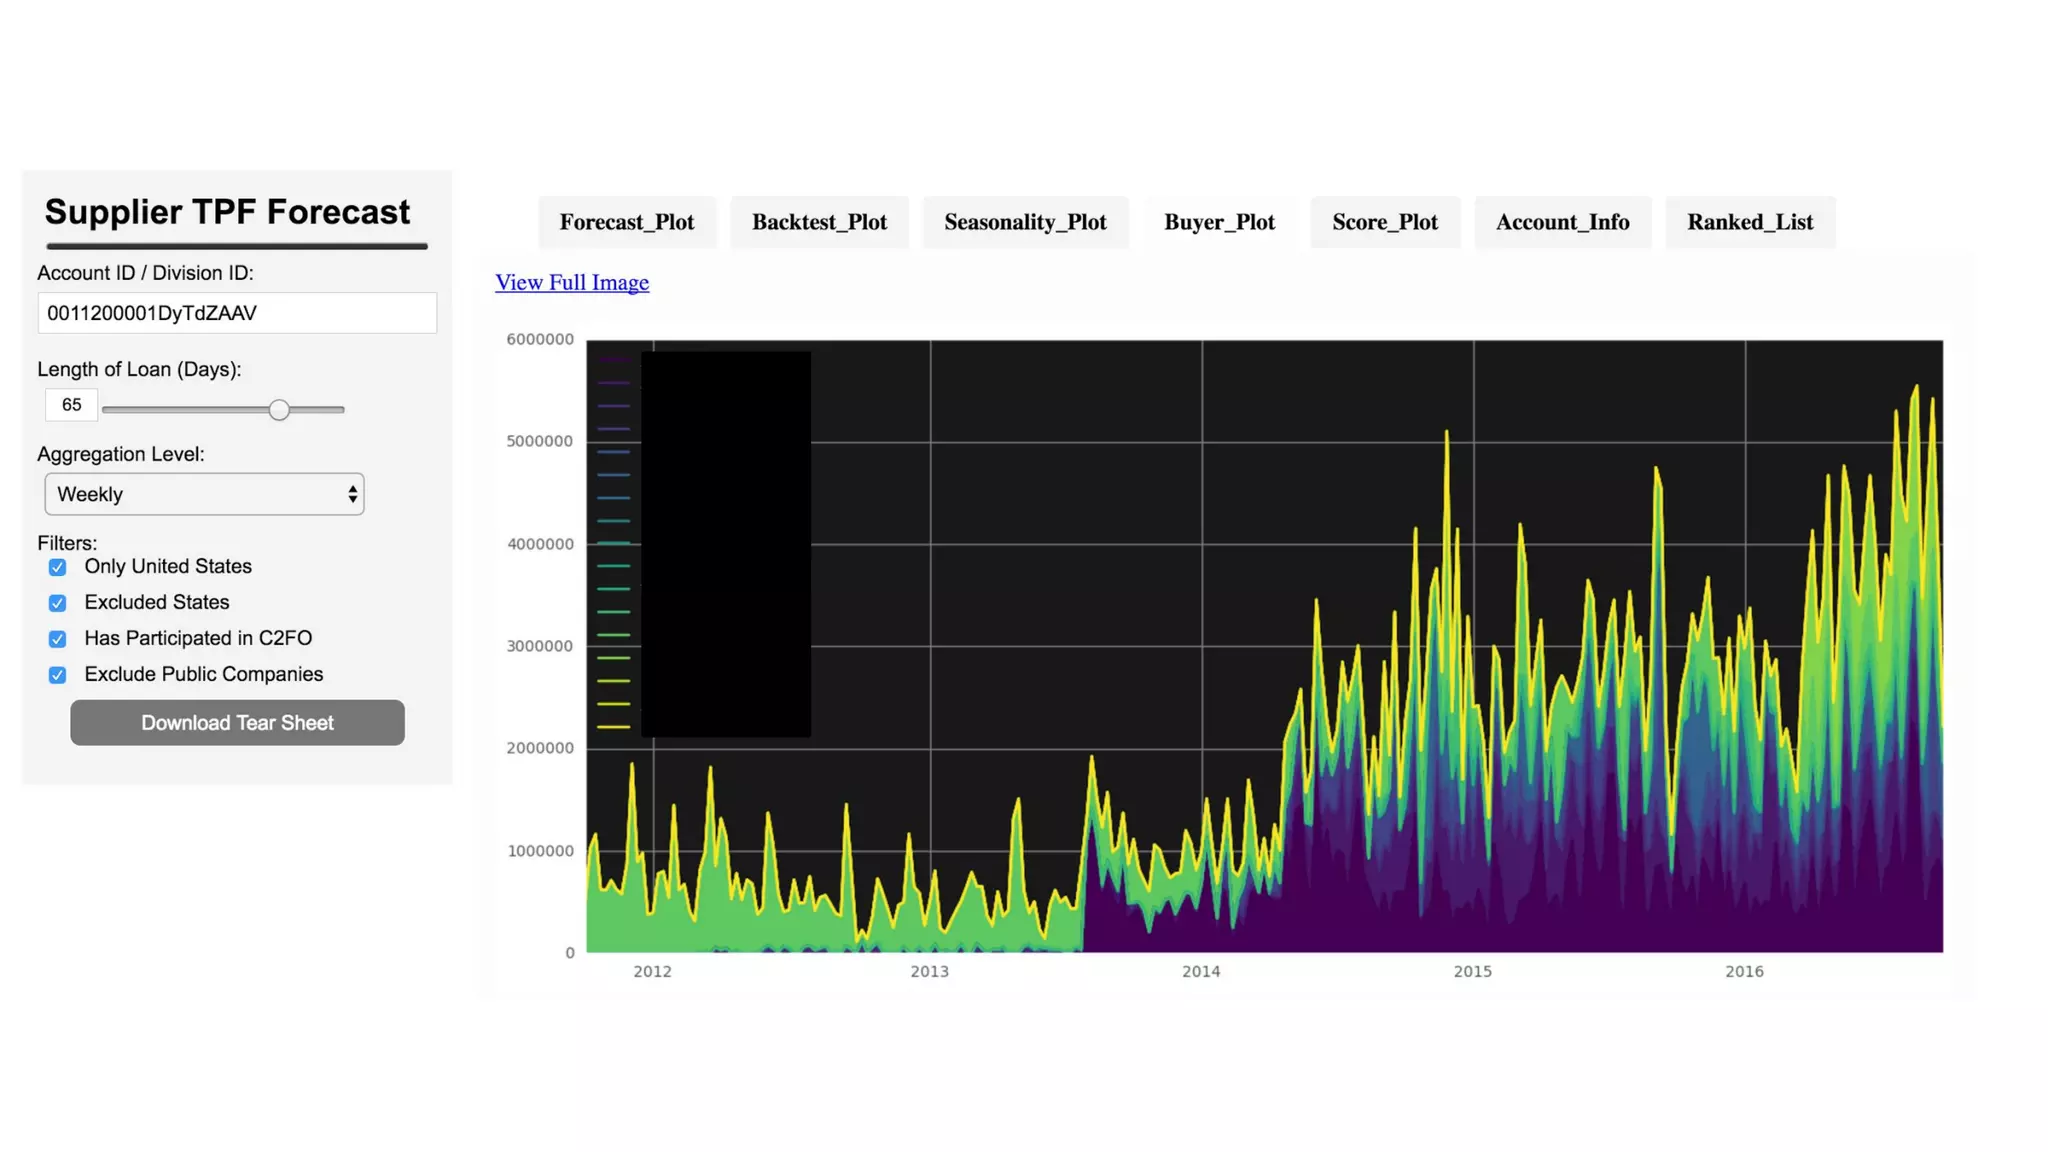
Task: Expand the Aggregation Level dropdown
Action: 204,494
